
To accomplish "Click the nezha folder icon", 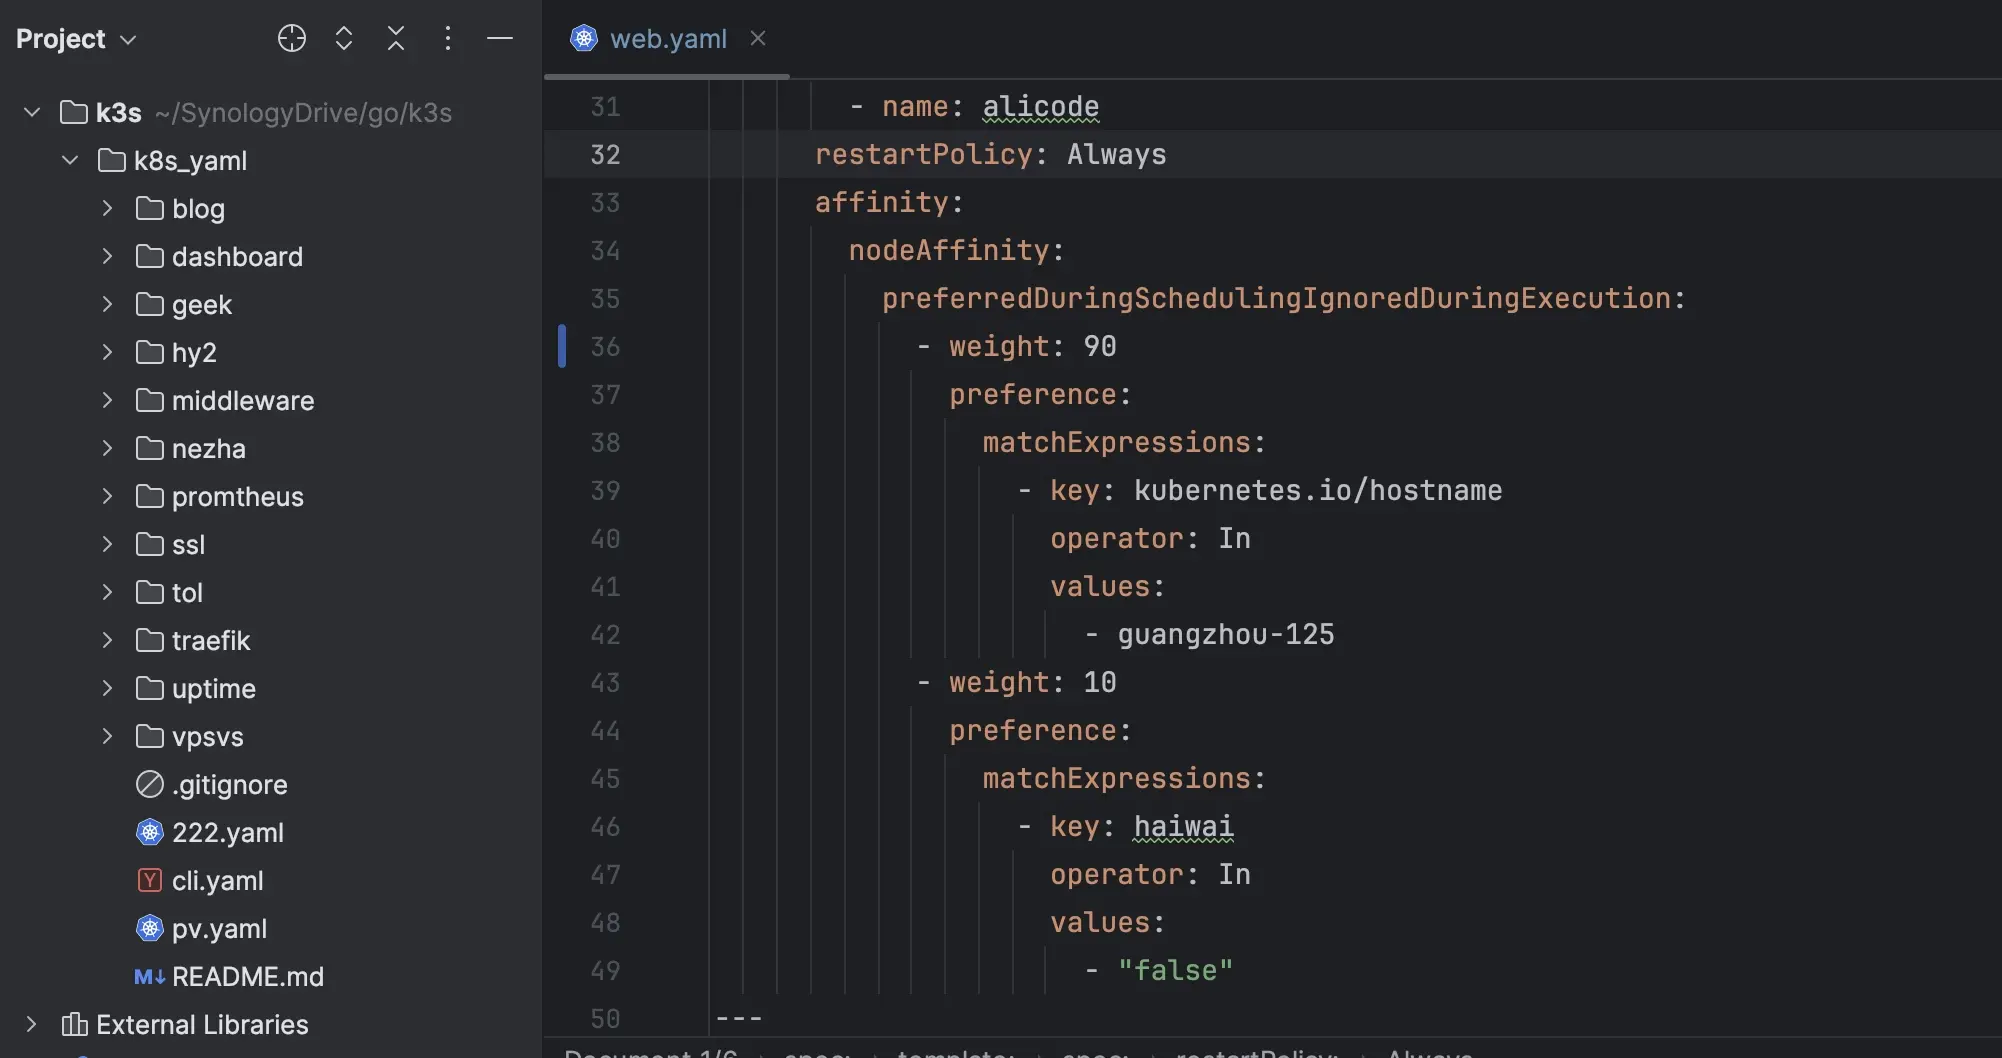I will point(150,448).
